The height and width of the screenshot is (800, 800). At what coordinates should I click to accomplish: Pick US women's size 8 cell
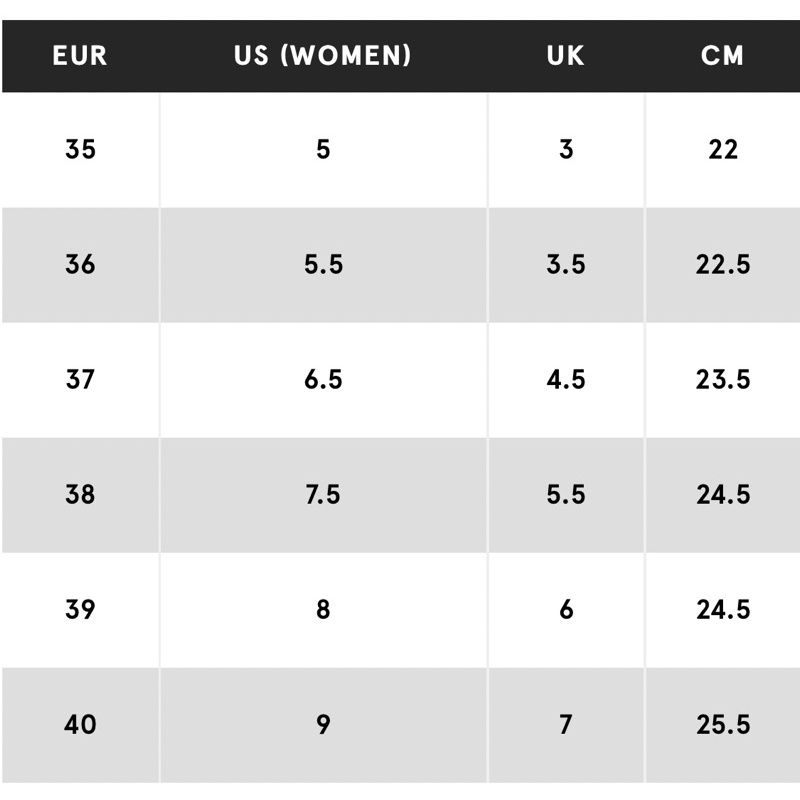[323, 610]
